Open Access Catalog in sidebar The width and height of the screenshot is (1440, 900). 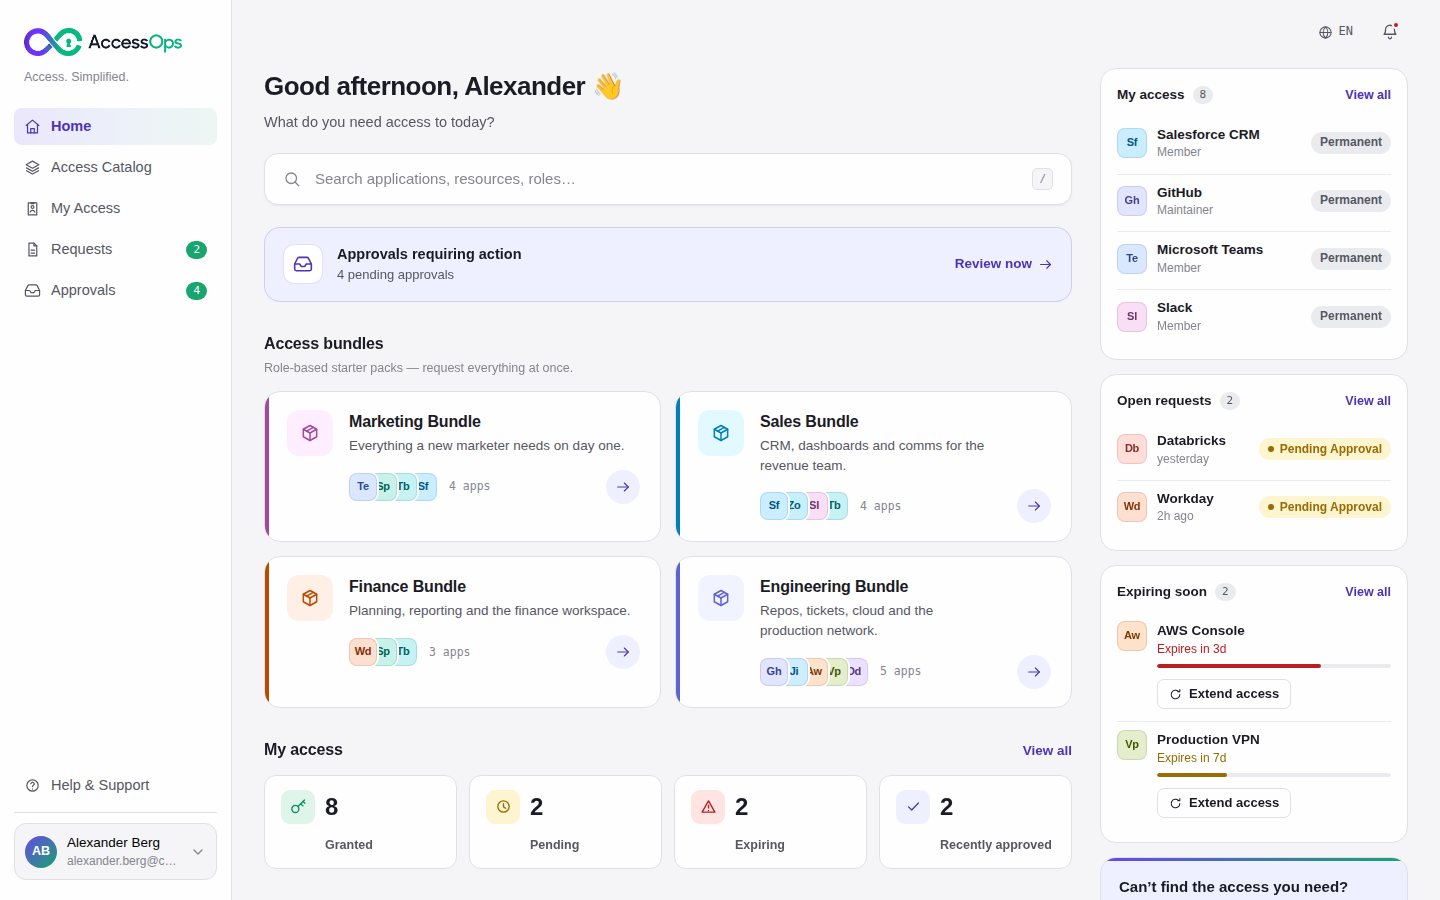click(x=115, y=167)
